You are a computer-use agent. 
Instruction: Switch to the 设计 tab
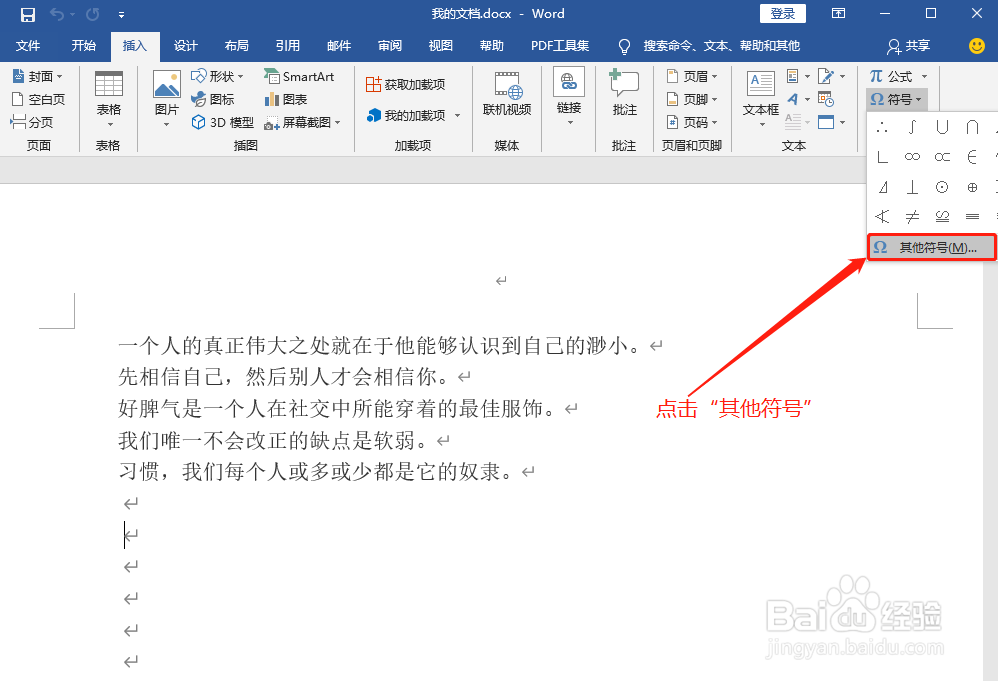click(x=185, y=46)
